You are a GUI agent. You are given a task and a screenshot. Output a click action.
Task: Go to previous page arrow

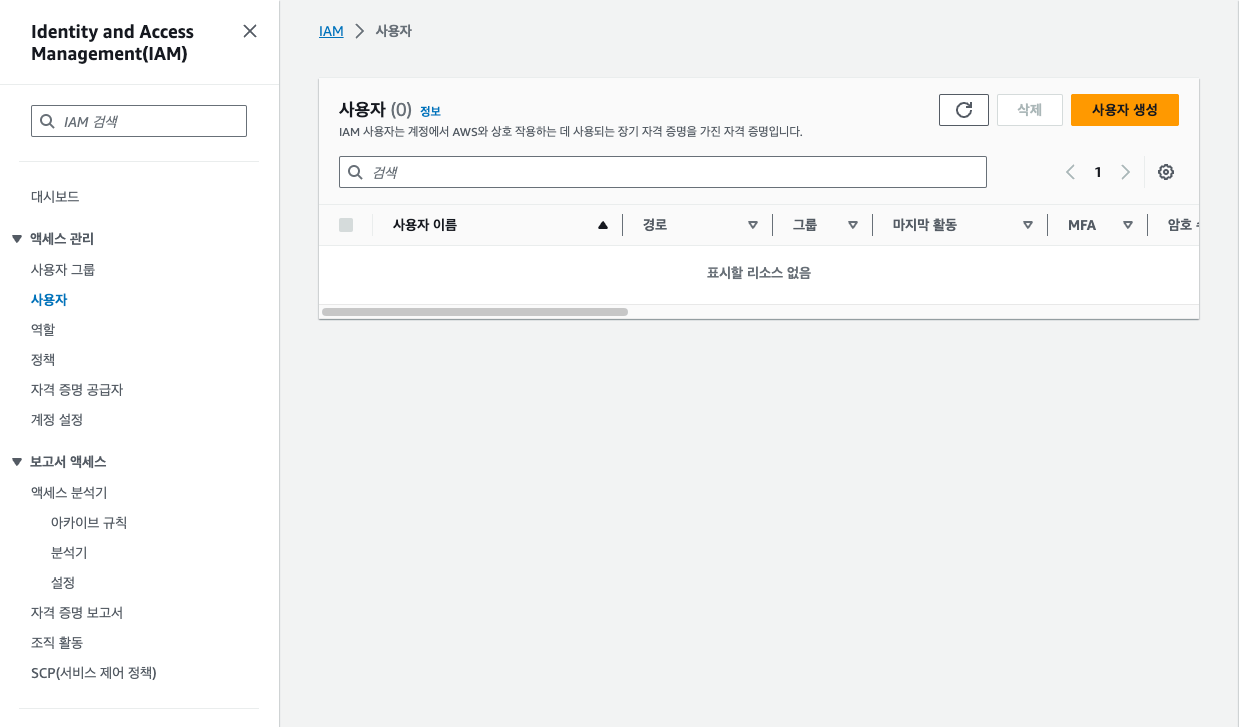click(1070, 172)
